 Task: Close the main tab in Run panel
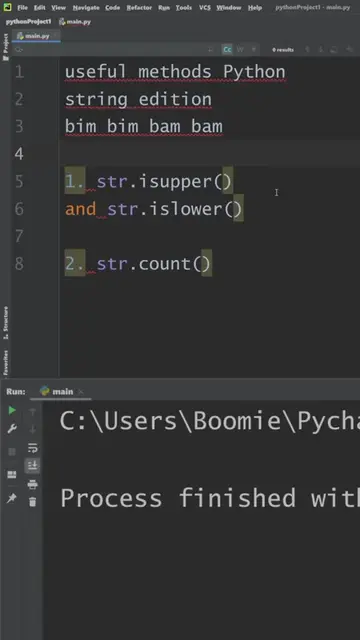(81, 392)
